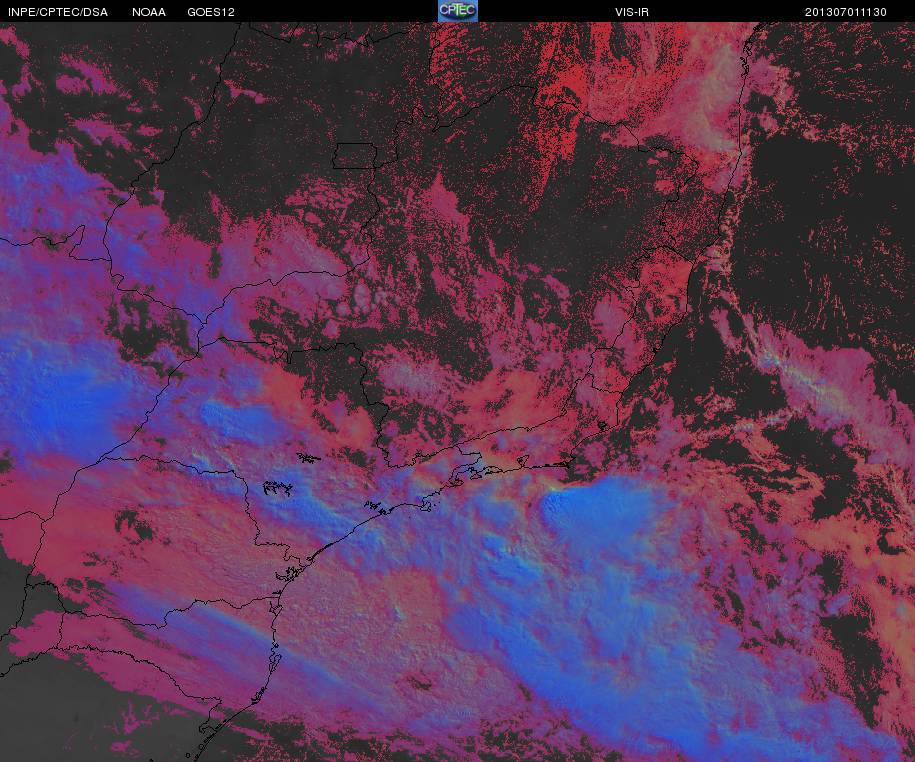Click the NOAA label in the header
Viewport: 915px width, 762px height.
[149, 12]
